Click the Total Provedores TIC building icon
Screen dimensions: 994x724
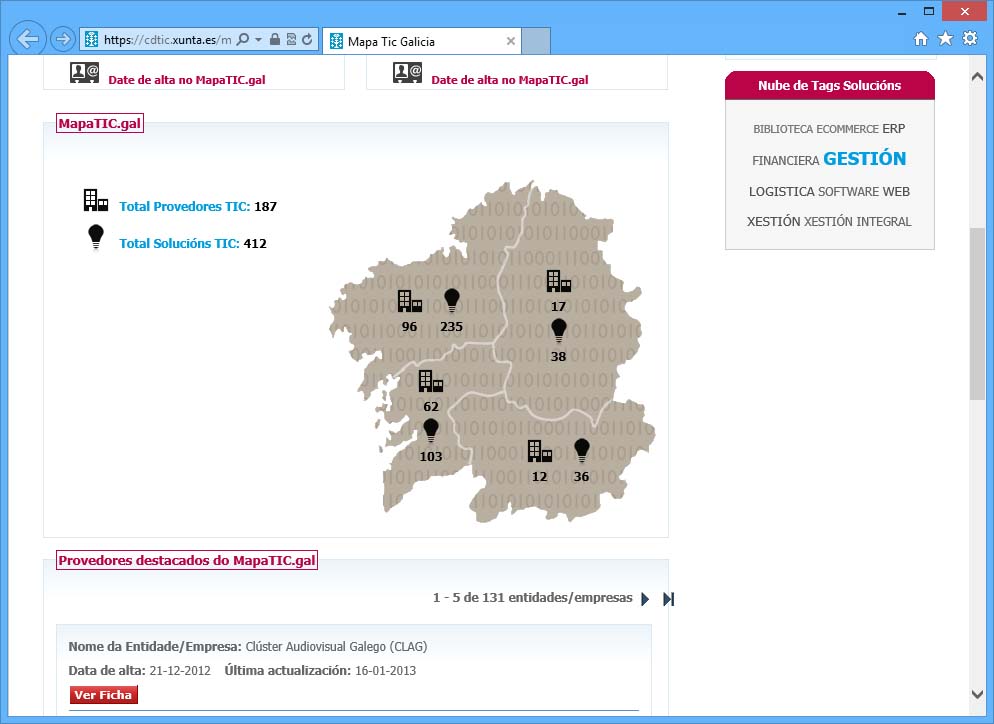(96, 200)
